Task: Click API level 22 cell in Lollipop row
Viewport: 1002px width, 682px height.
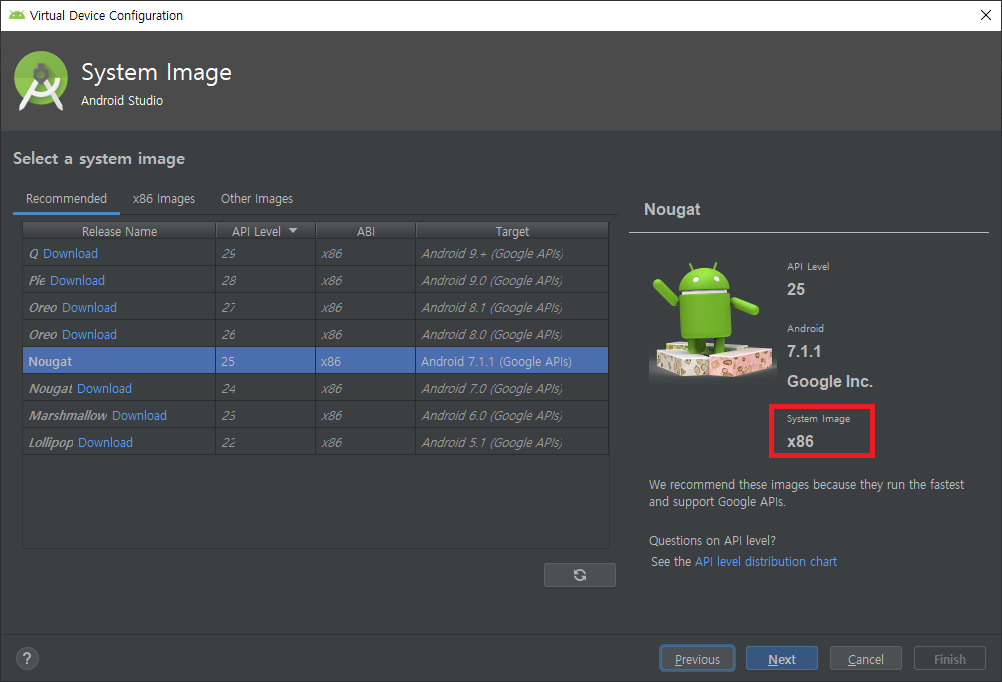Action: (x=265, y=442)
